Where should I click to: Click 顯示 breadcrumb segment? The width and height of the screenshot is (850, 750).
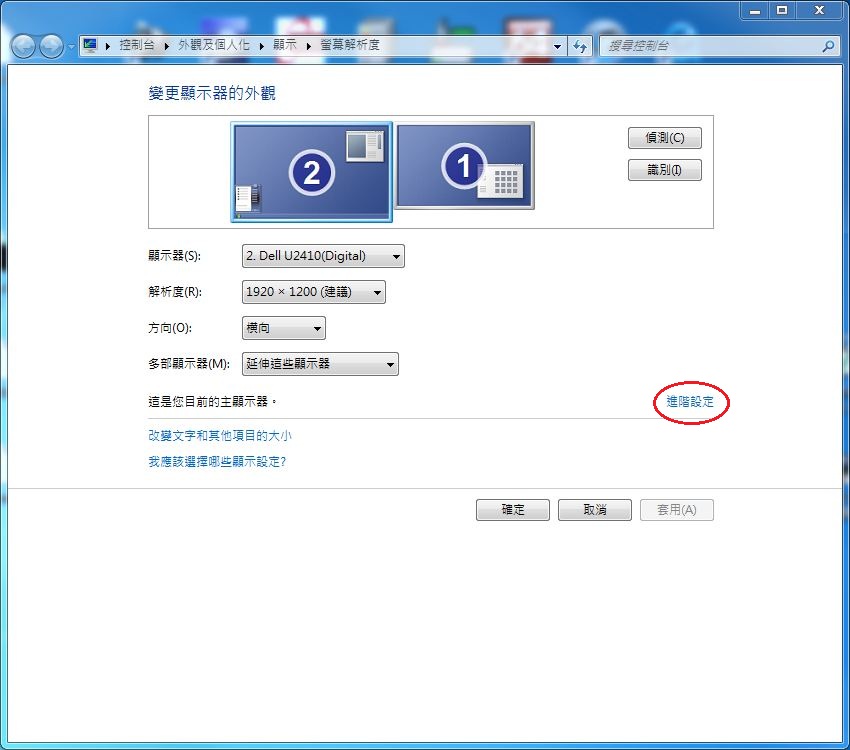pos(285,45)
